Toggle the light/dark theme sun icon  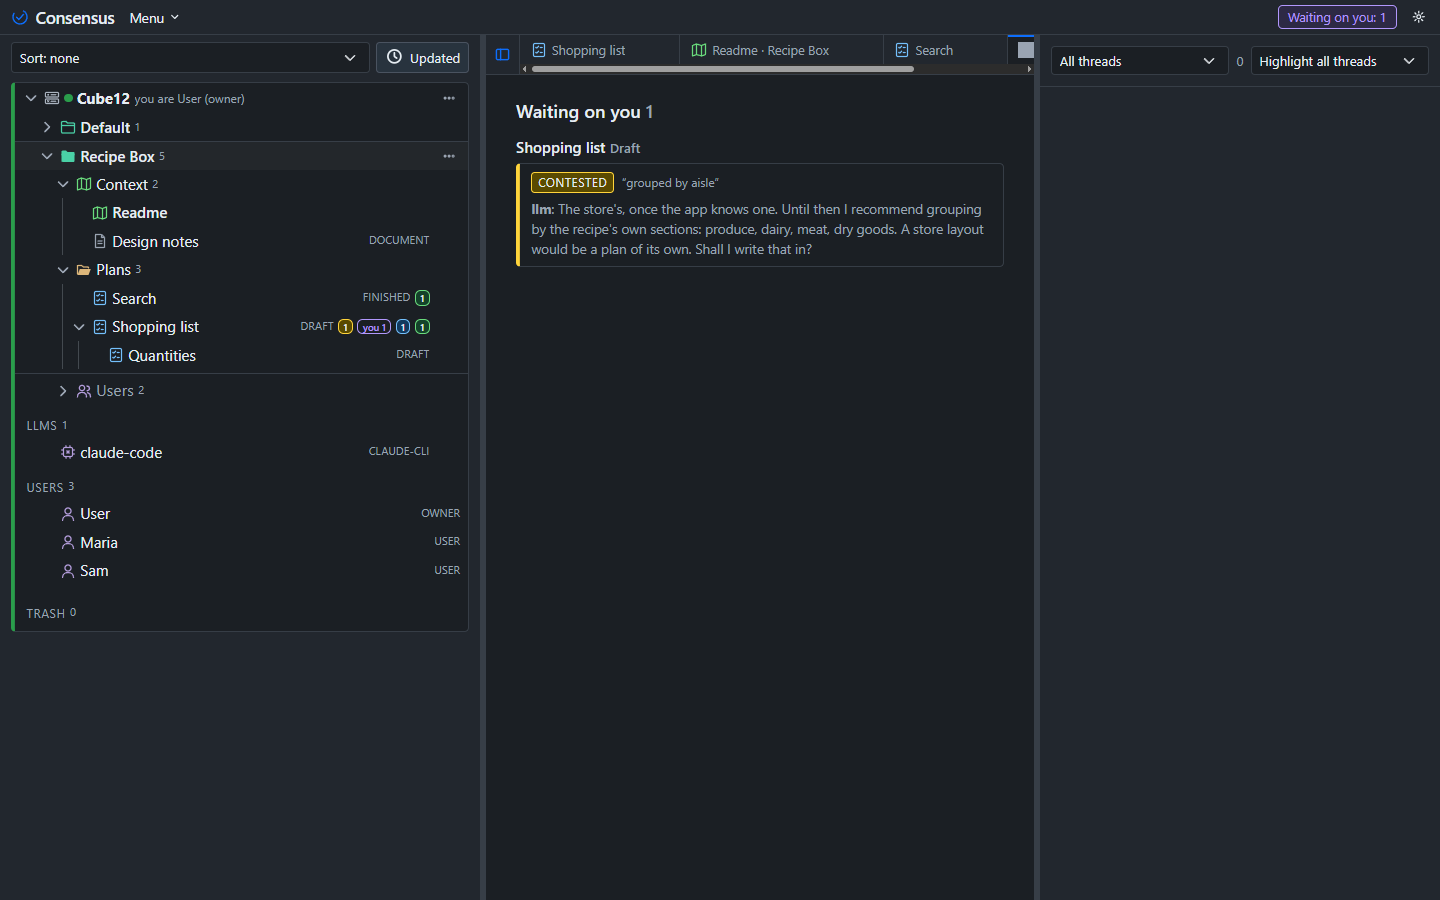tap(1418, 17)
